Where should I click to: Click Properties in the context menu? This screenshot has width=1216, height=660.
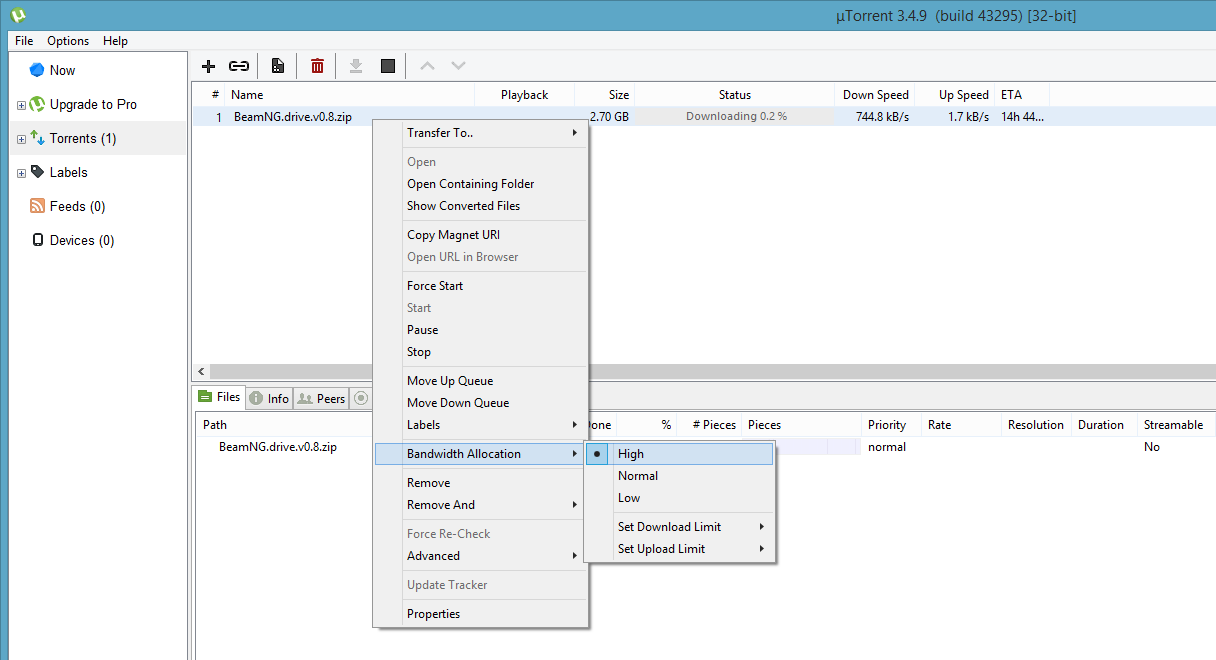click(x=433, y=614)
